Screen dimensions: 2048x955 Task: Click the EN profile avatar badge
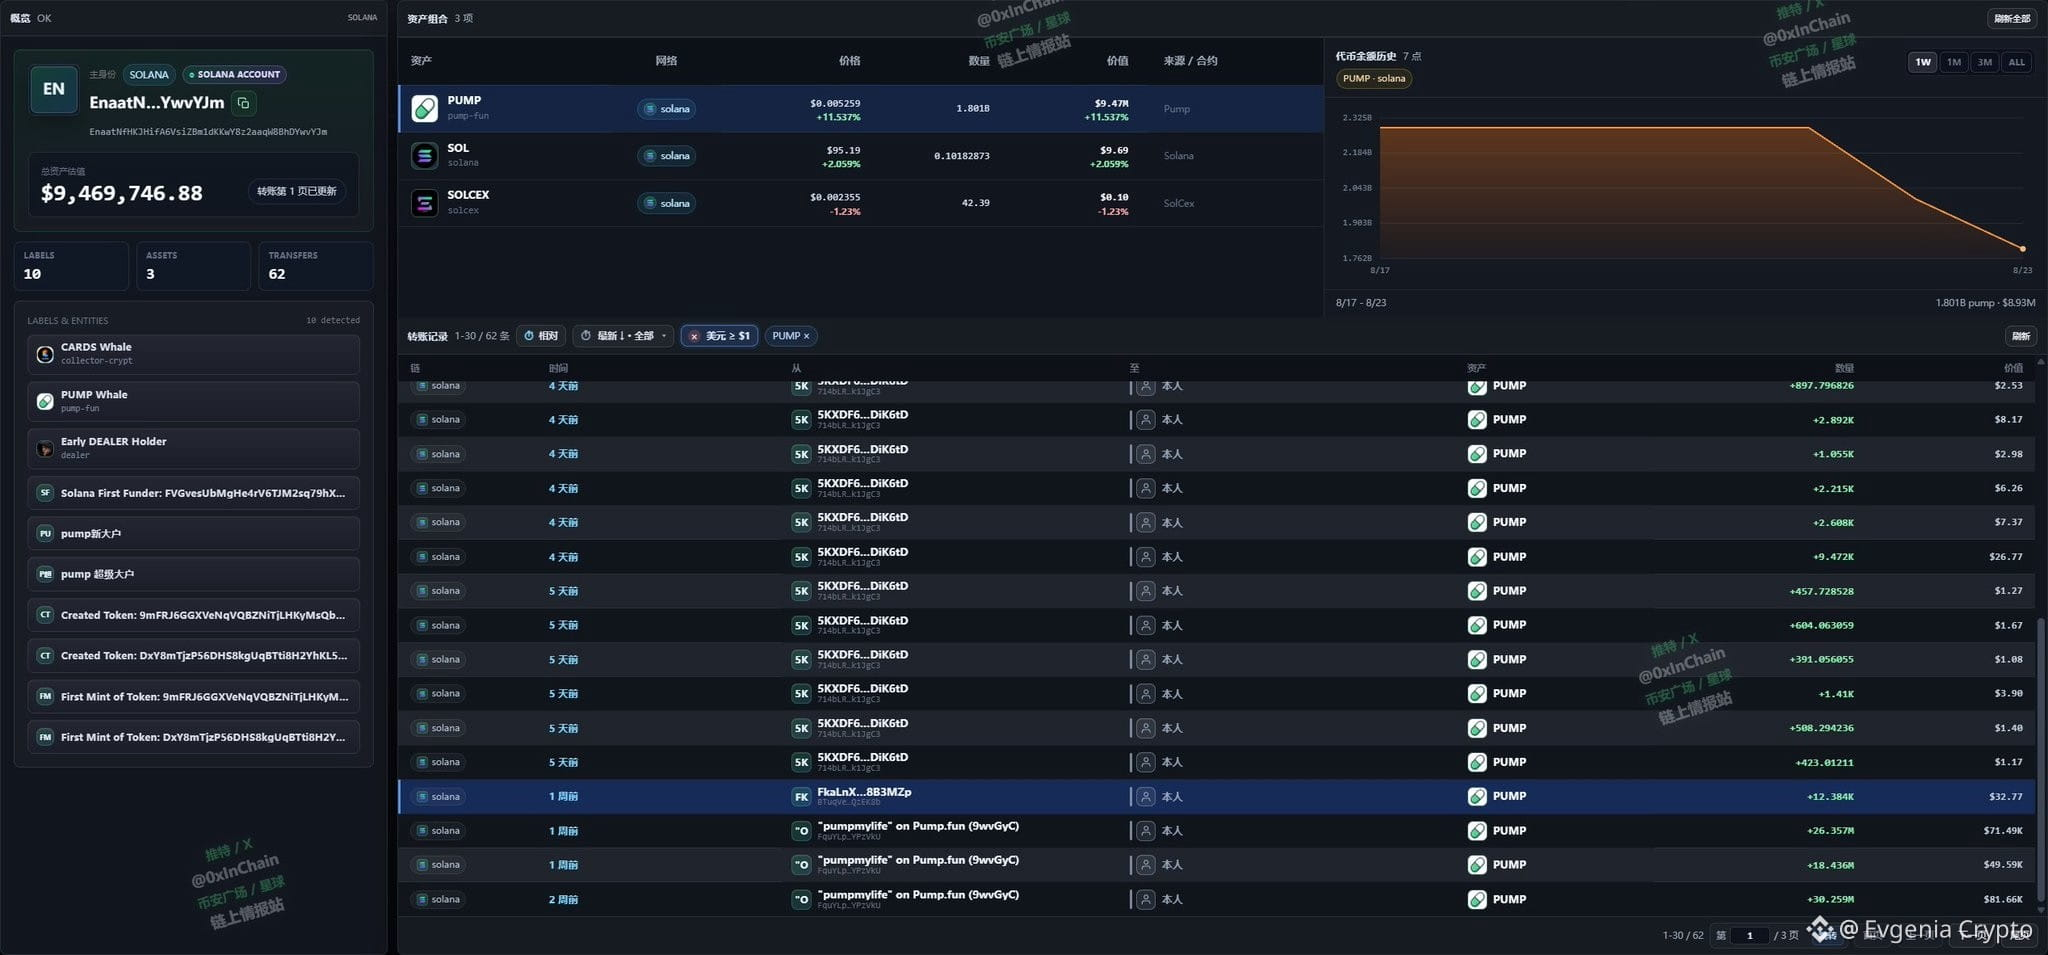click(54, 89)
